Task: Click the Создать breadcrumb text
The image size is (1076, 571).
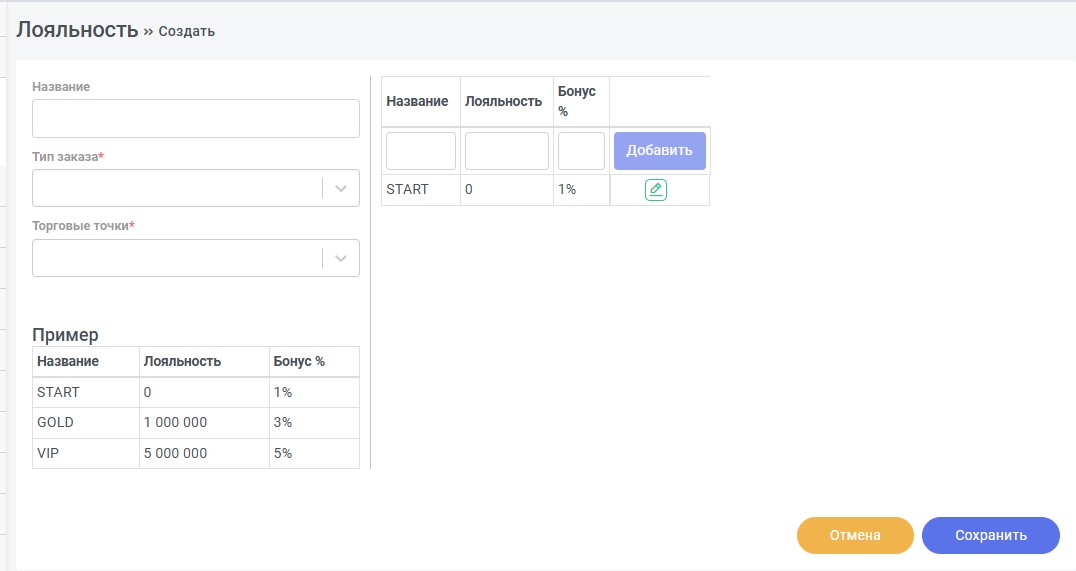Action: tap(187, 31)
